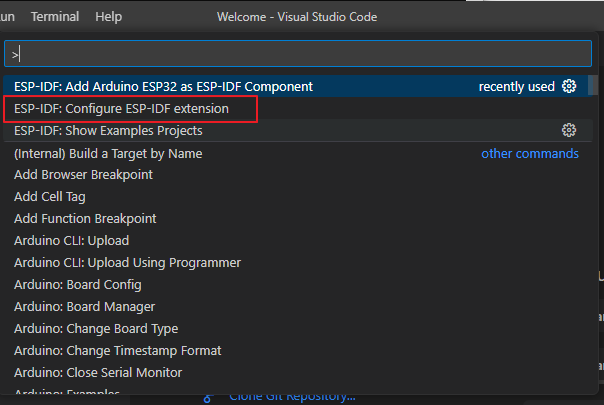
Task: Run Arduino CLI: Upload command
Action: [296, 240]
